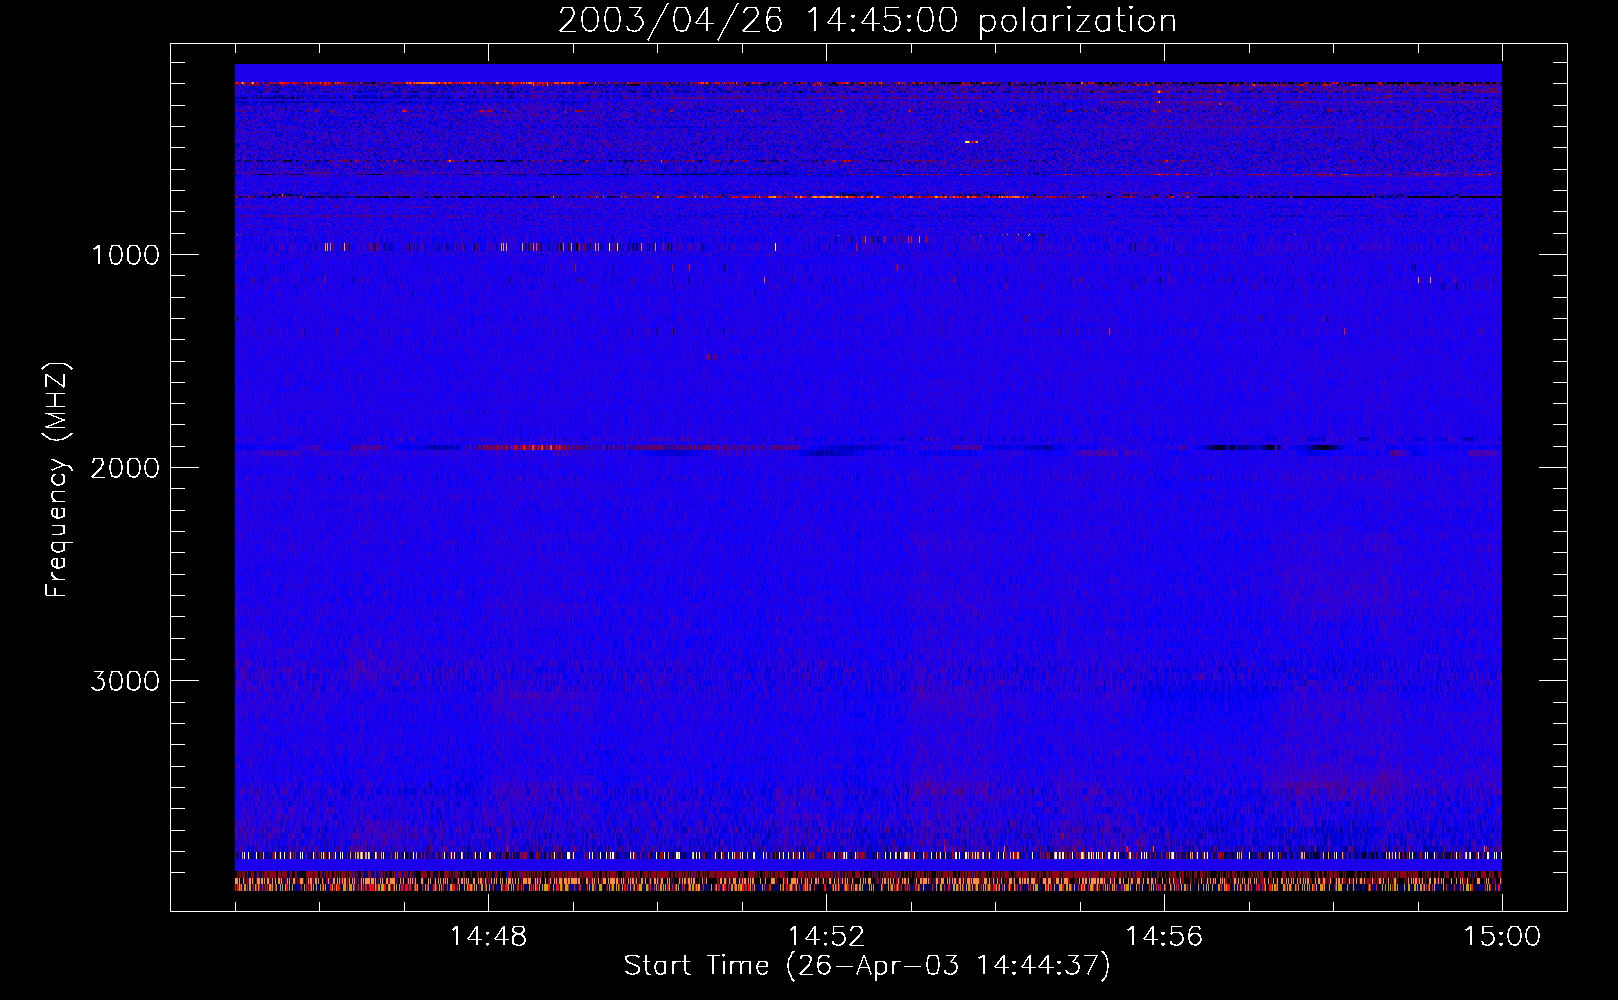Click the plot title '2003/04/26 14:45:00 polarization'
This screenshot has width=1618, height=1000.
[x=867, y=21]
